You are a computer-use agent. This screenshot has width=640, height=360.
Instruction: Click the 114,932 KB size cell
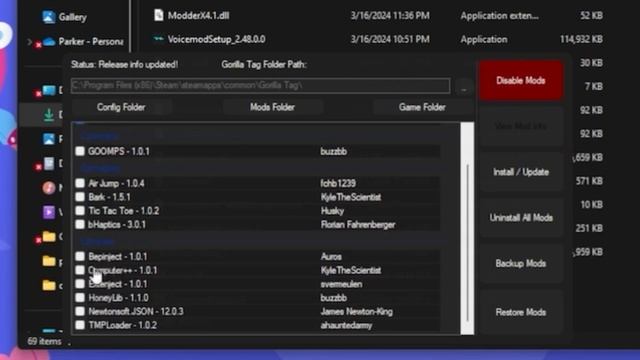tap(581, 39)
